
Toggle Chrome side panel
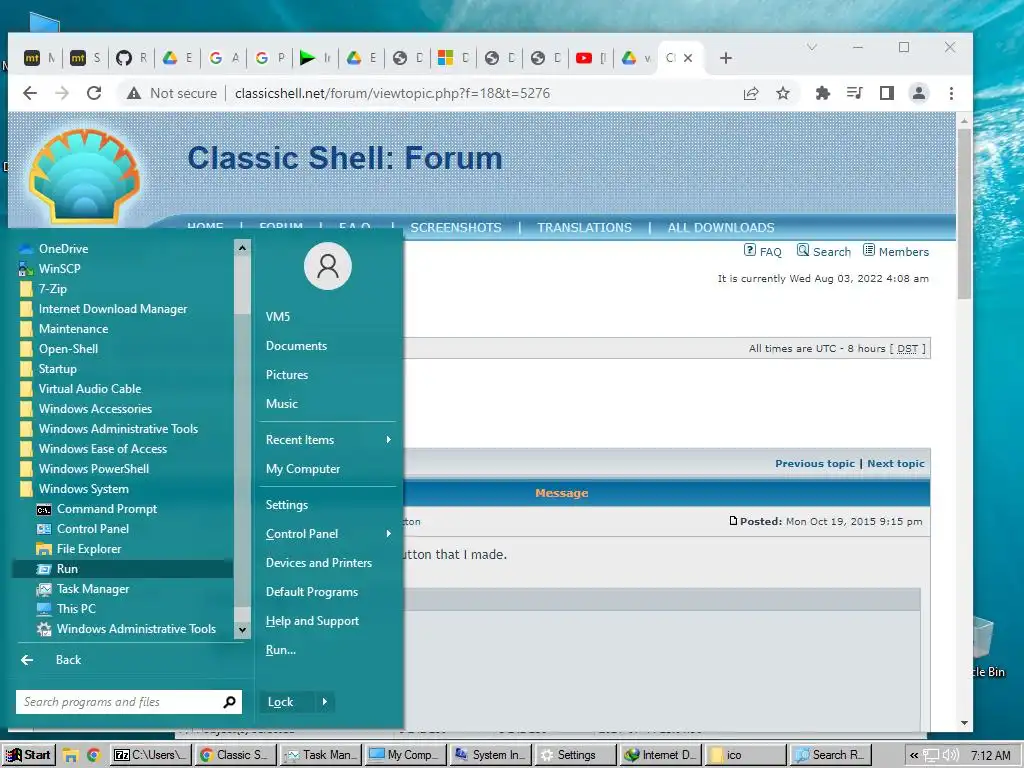[x=887, y=93]
